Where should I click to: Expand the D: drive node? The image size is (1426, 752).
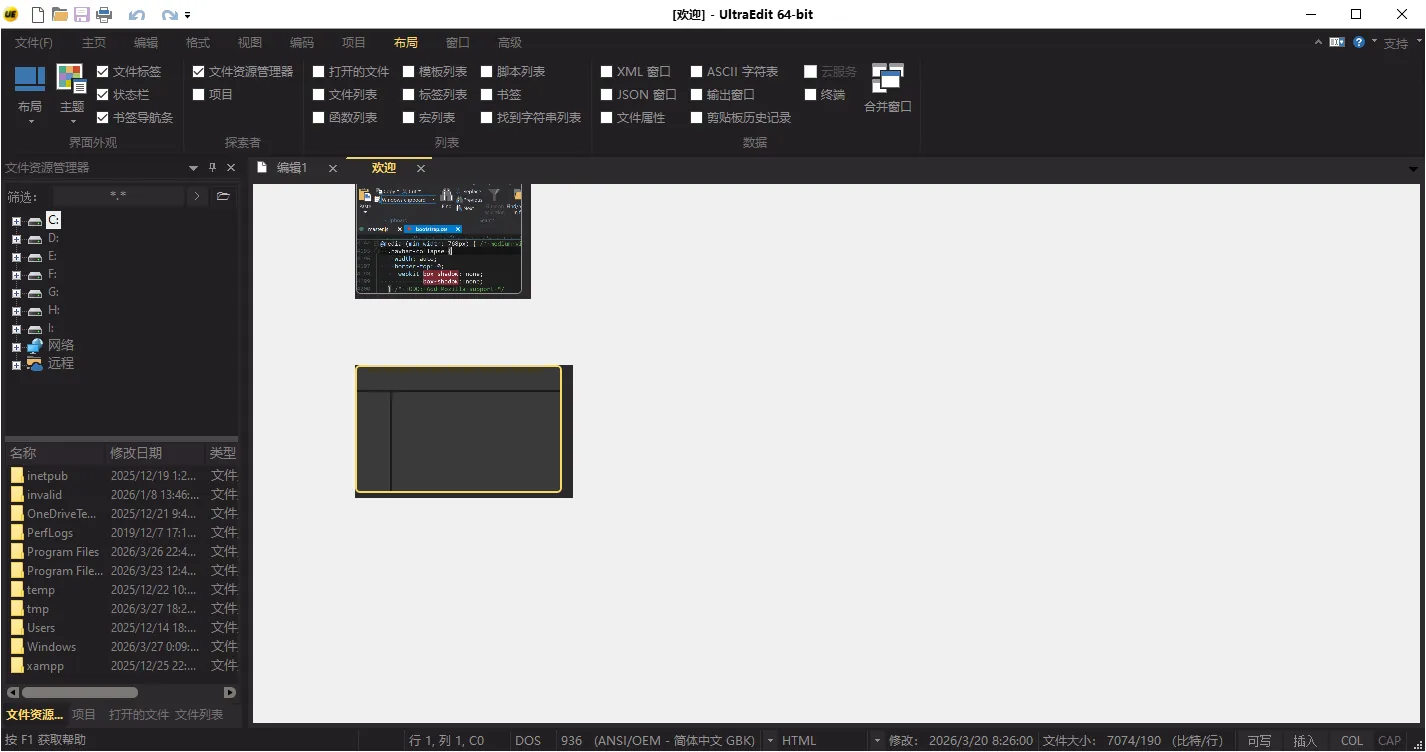16,239
